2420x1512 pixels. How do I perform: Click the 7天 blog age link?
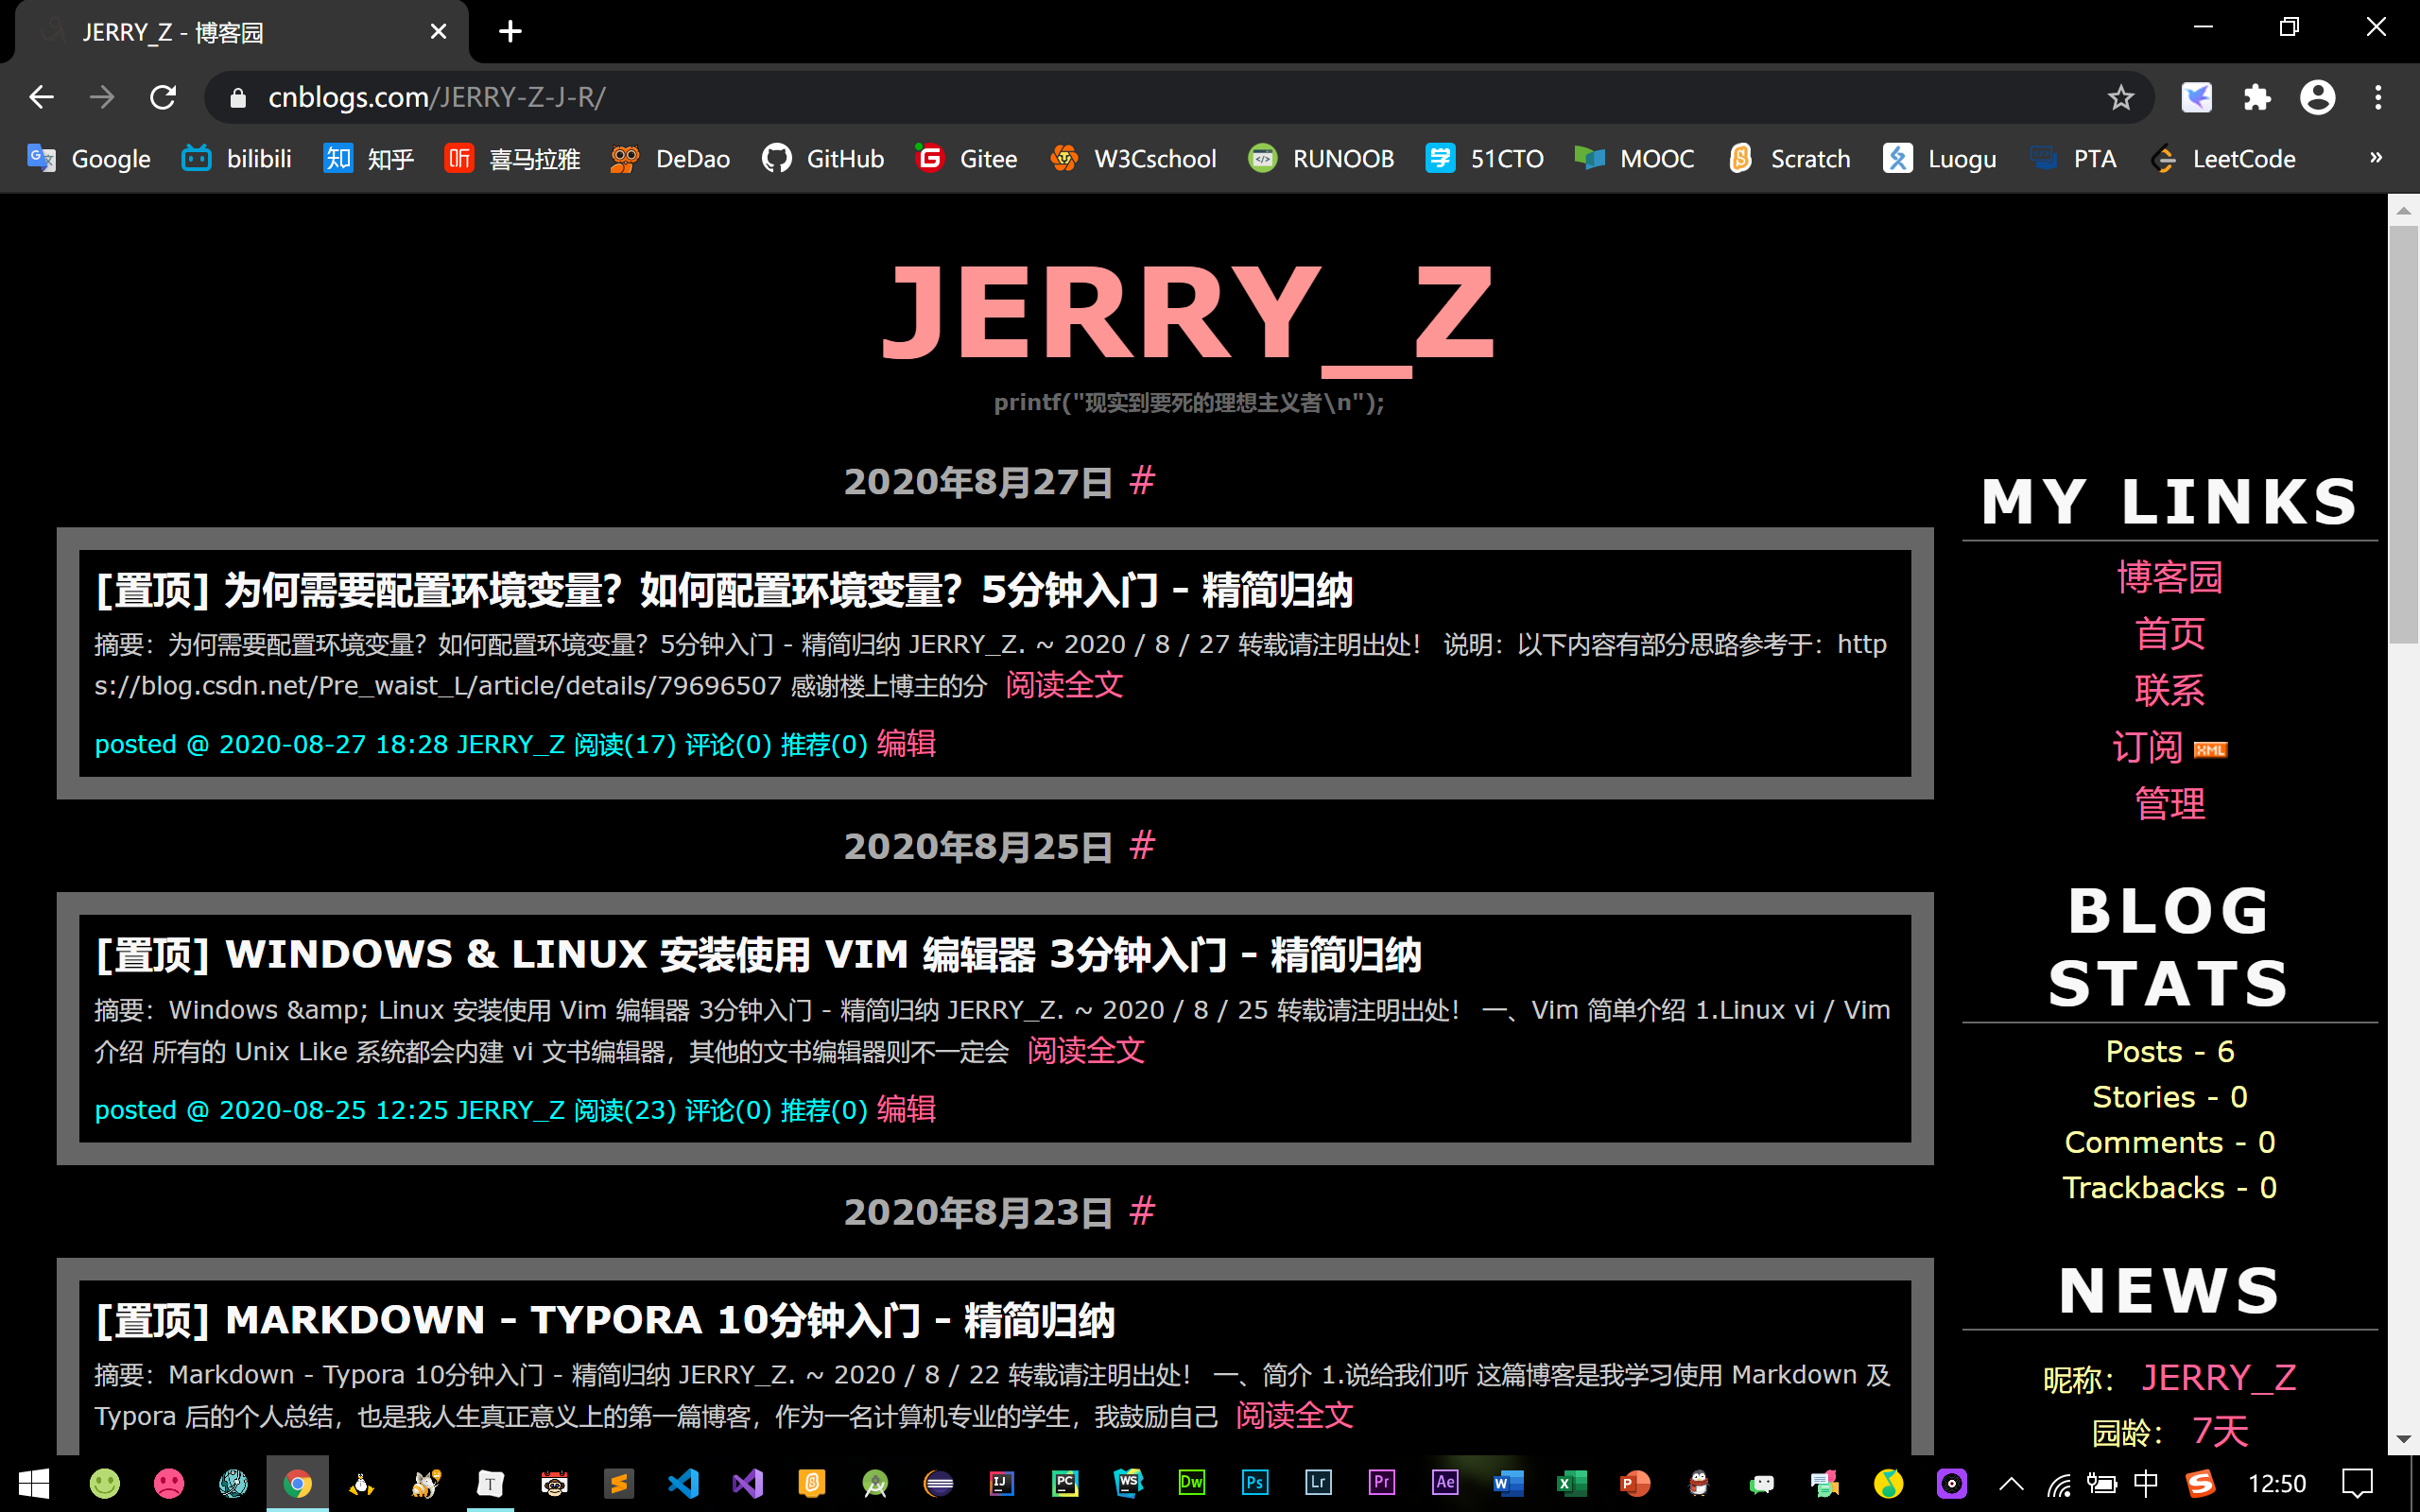tap(2220, 1432)
